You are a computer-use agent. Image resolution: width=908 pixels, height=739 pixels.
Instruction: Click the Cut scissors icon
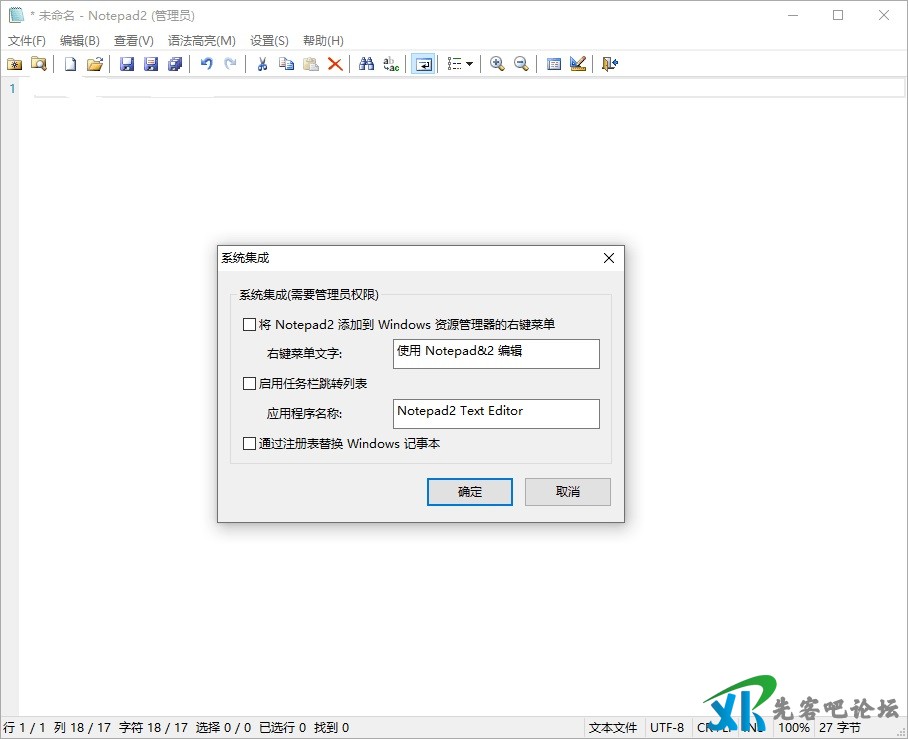[x=262, y=64]
